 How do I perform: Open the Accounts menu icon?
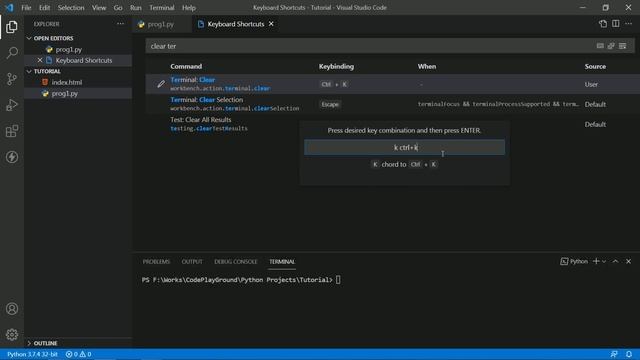(12, 309)
